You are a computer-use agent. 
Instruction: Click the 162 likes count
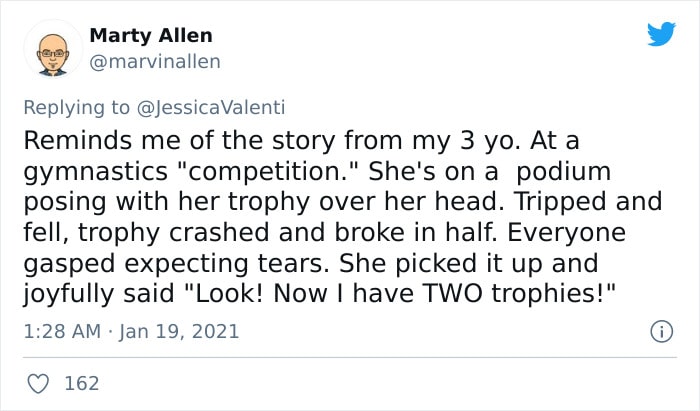[82, 383]
